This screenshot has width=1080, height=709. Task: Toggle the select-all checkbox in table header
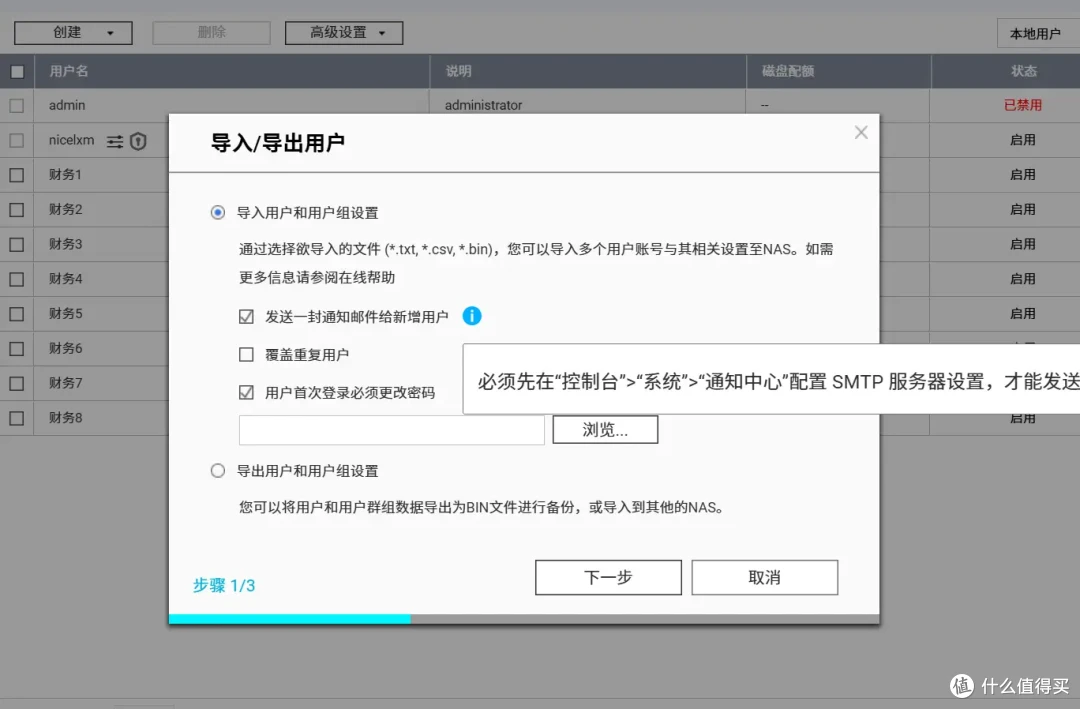[x=17, y=72]
